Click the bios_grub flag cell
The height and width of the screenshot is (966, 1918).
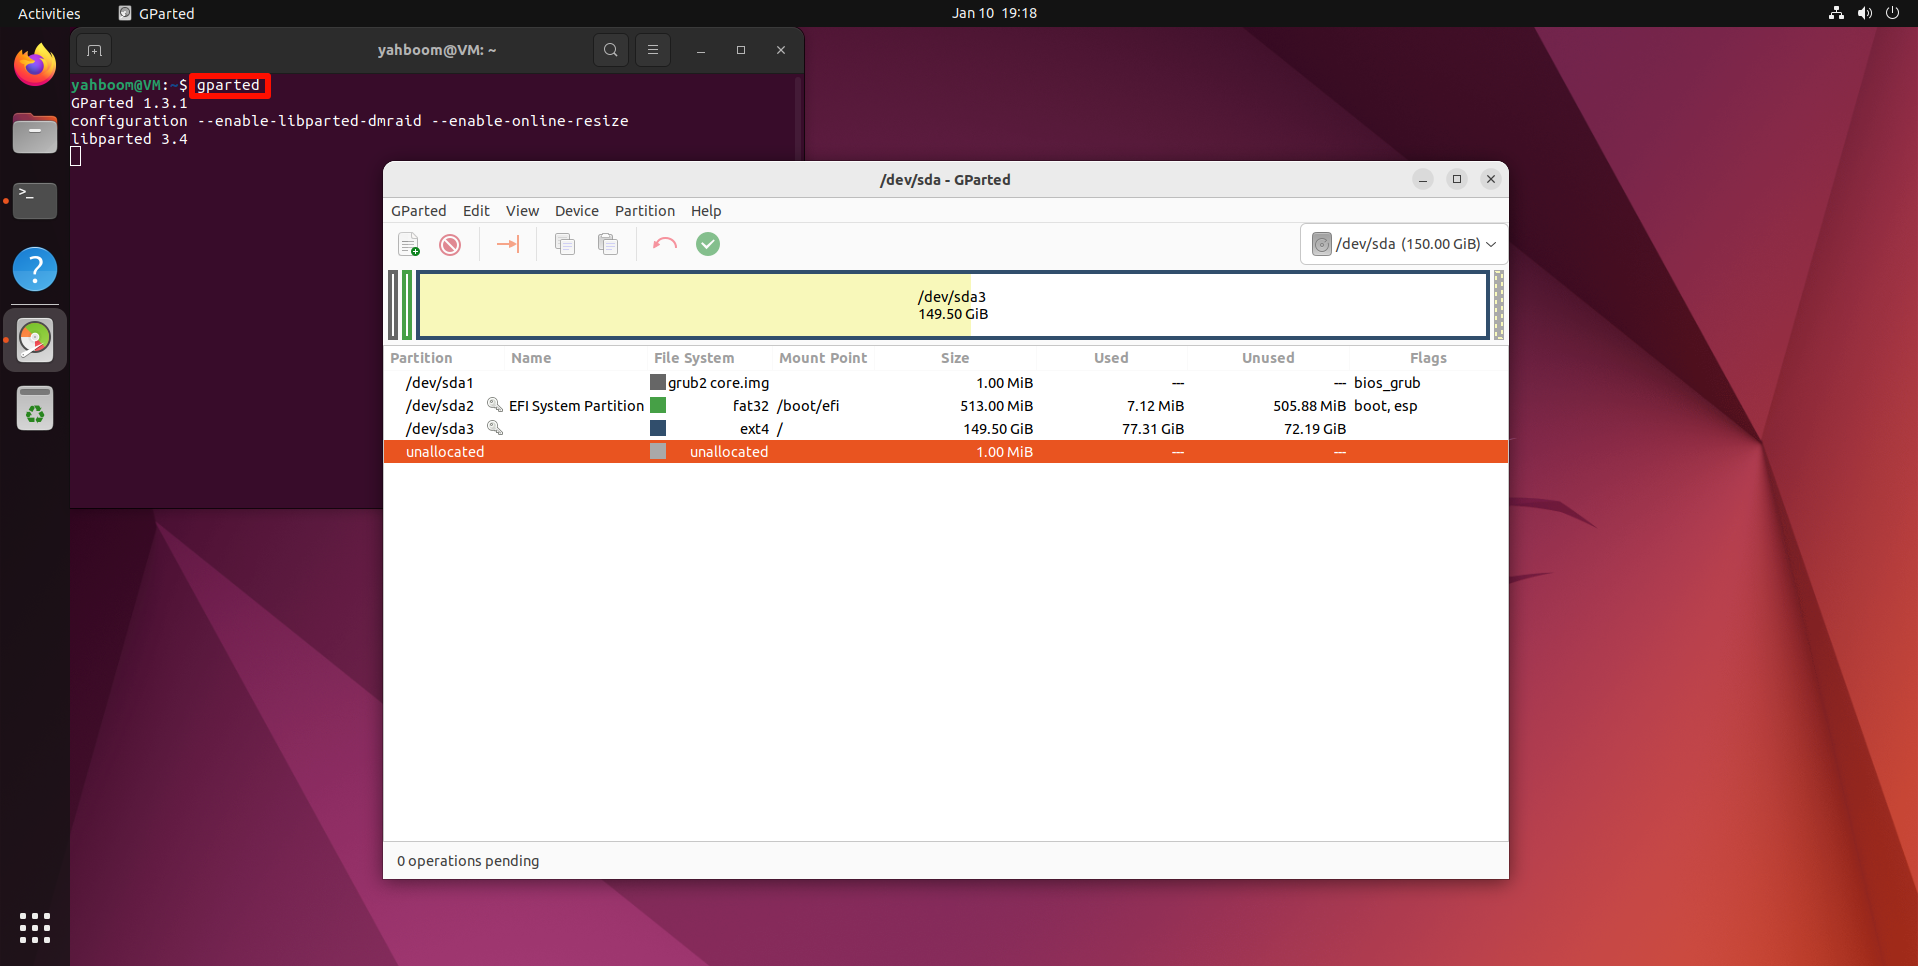click(1387, 383)
